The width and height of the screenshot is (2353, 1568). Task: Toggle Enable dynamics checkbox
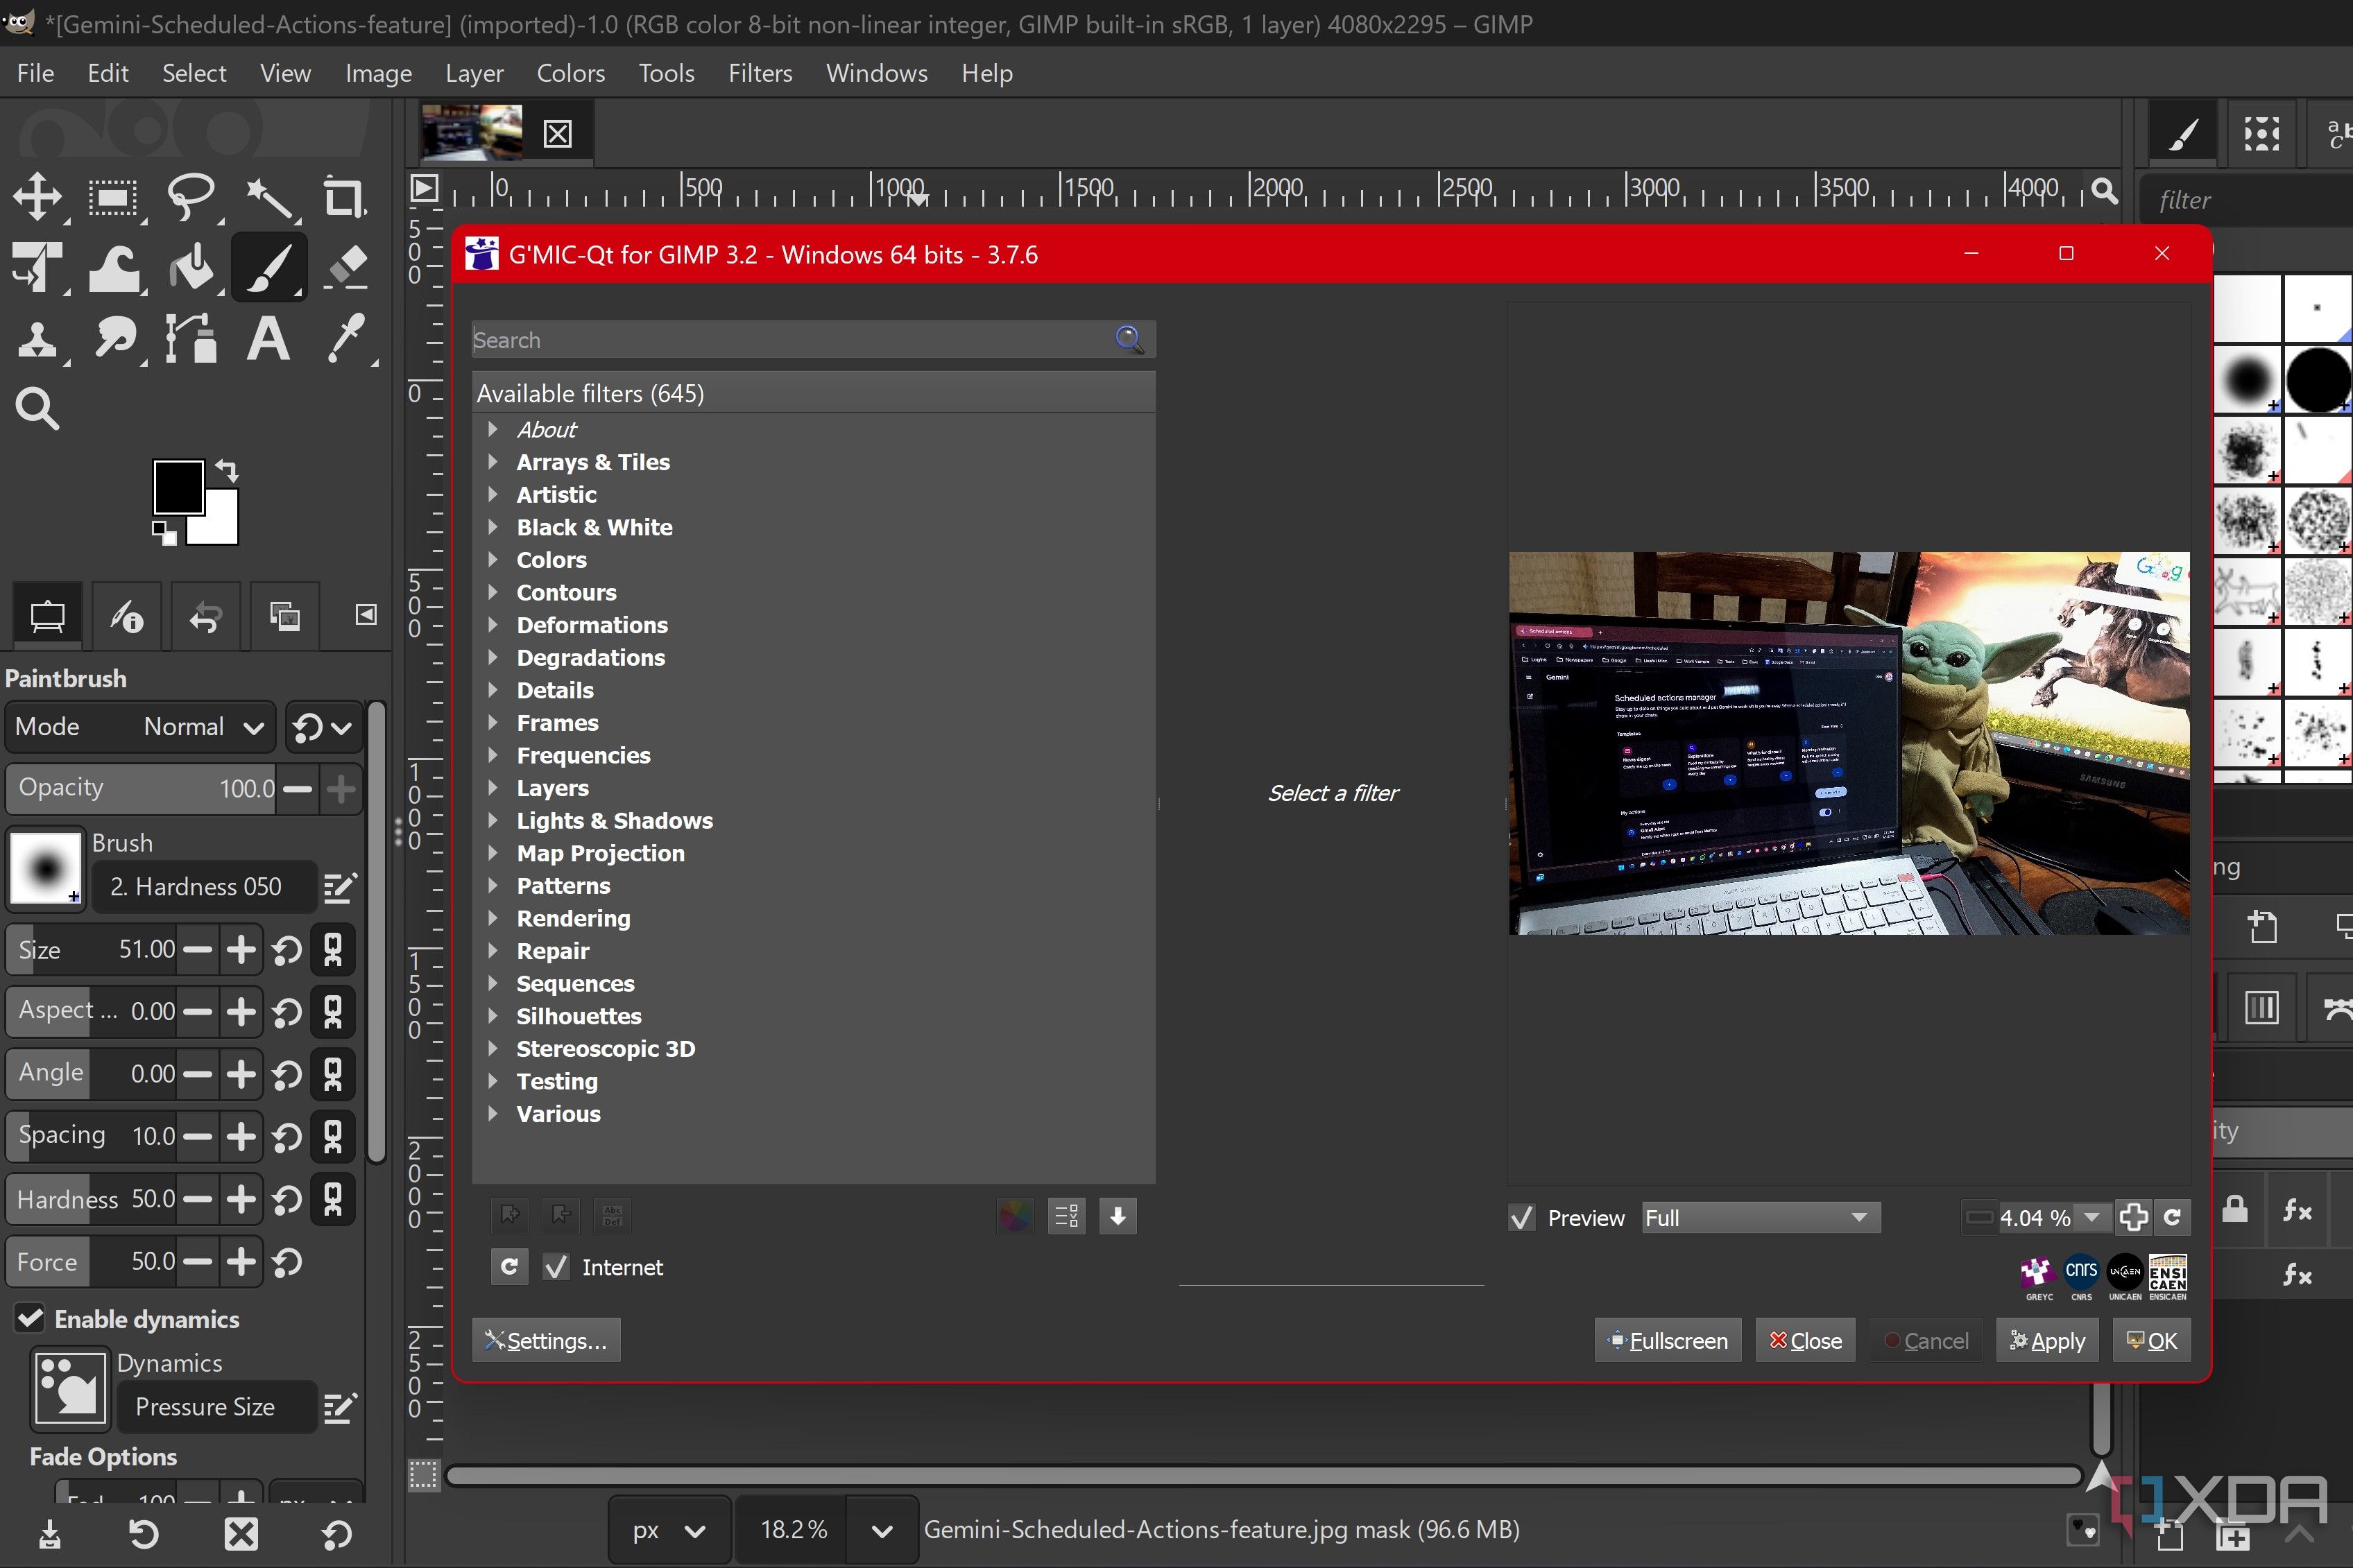coord(30,1318)
